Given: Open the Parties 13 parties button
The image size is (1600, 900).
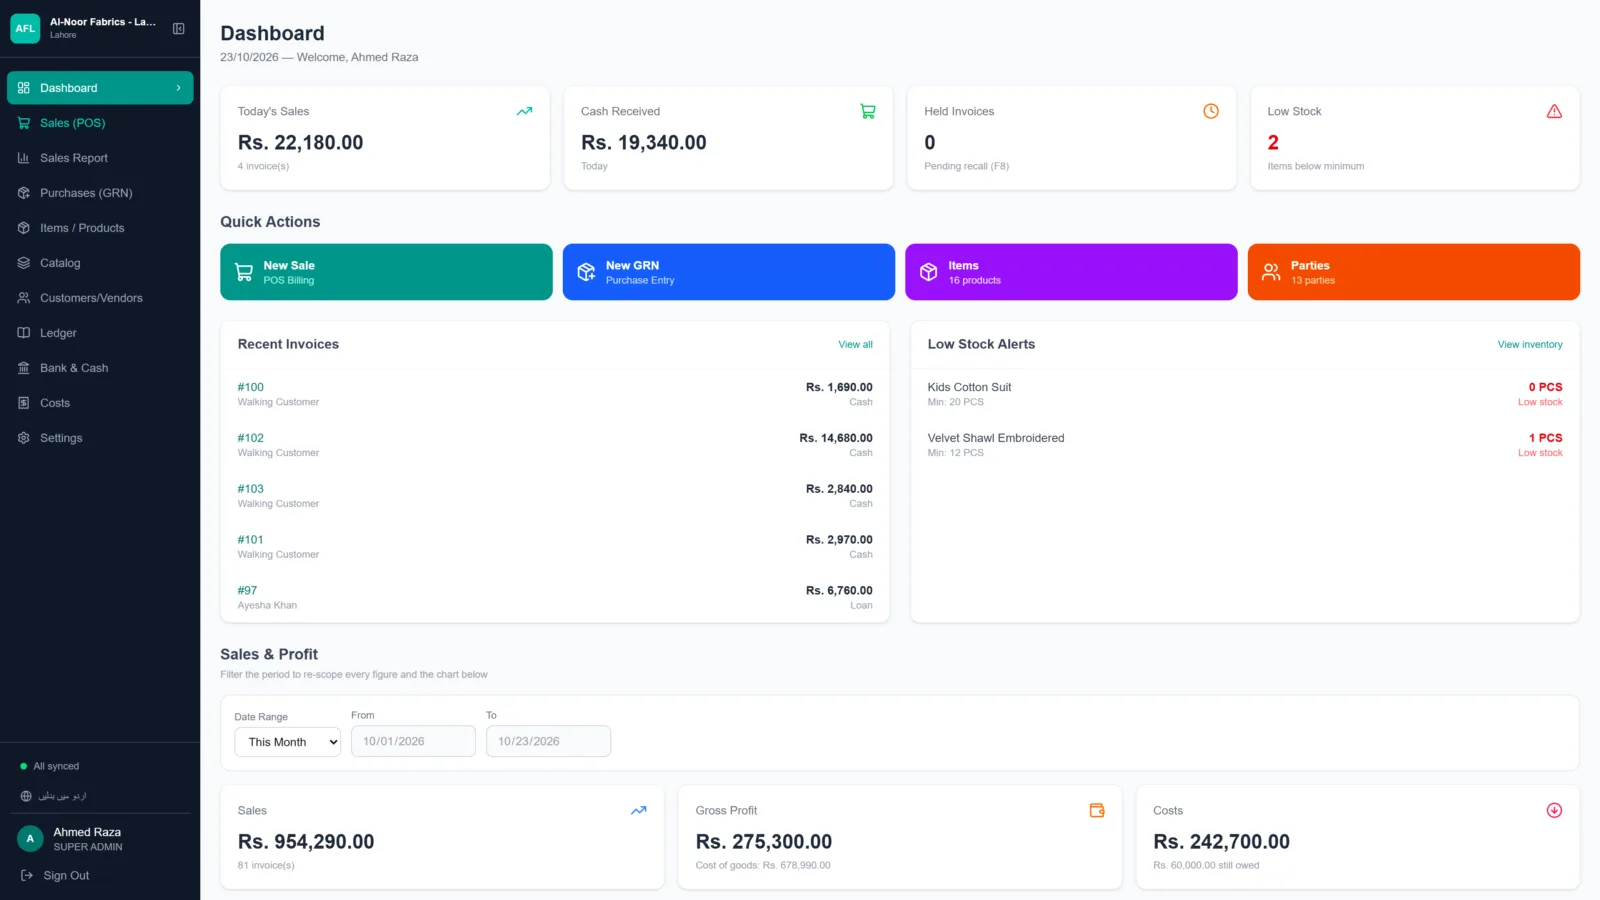Looking at the screenshot, I should pyautogui.click(x=1414, y=272).
